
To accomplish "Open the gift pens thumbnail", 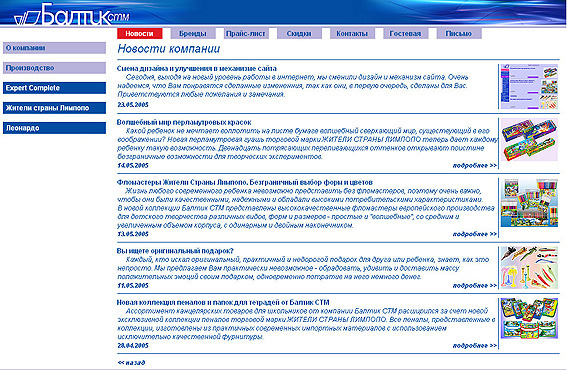I will tap(529, 268).
